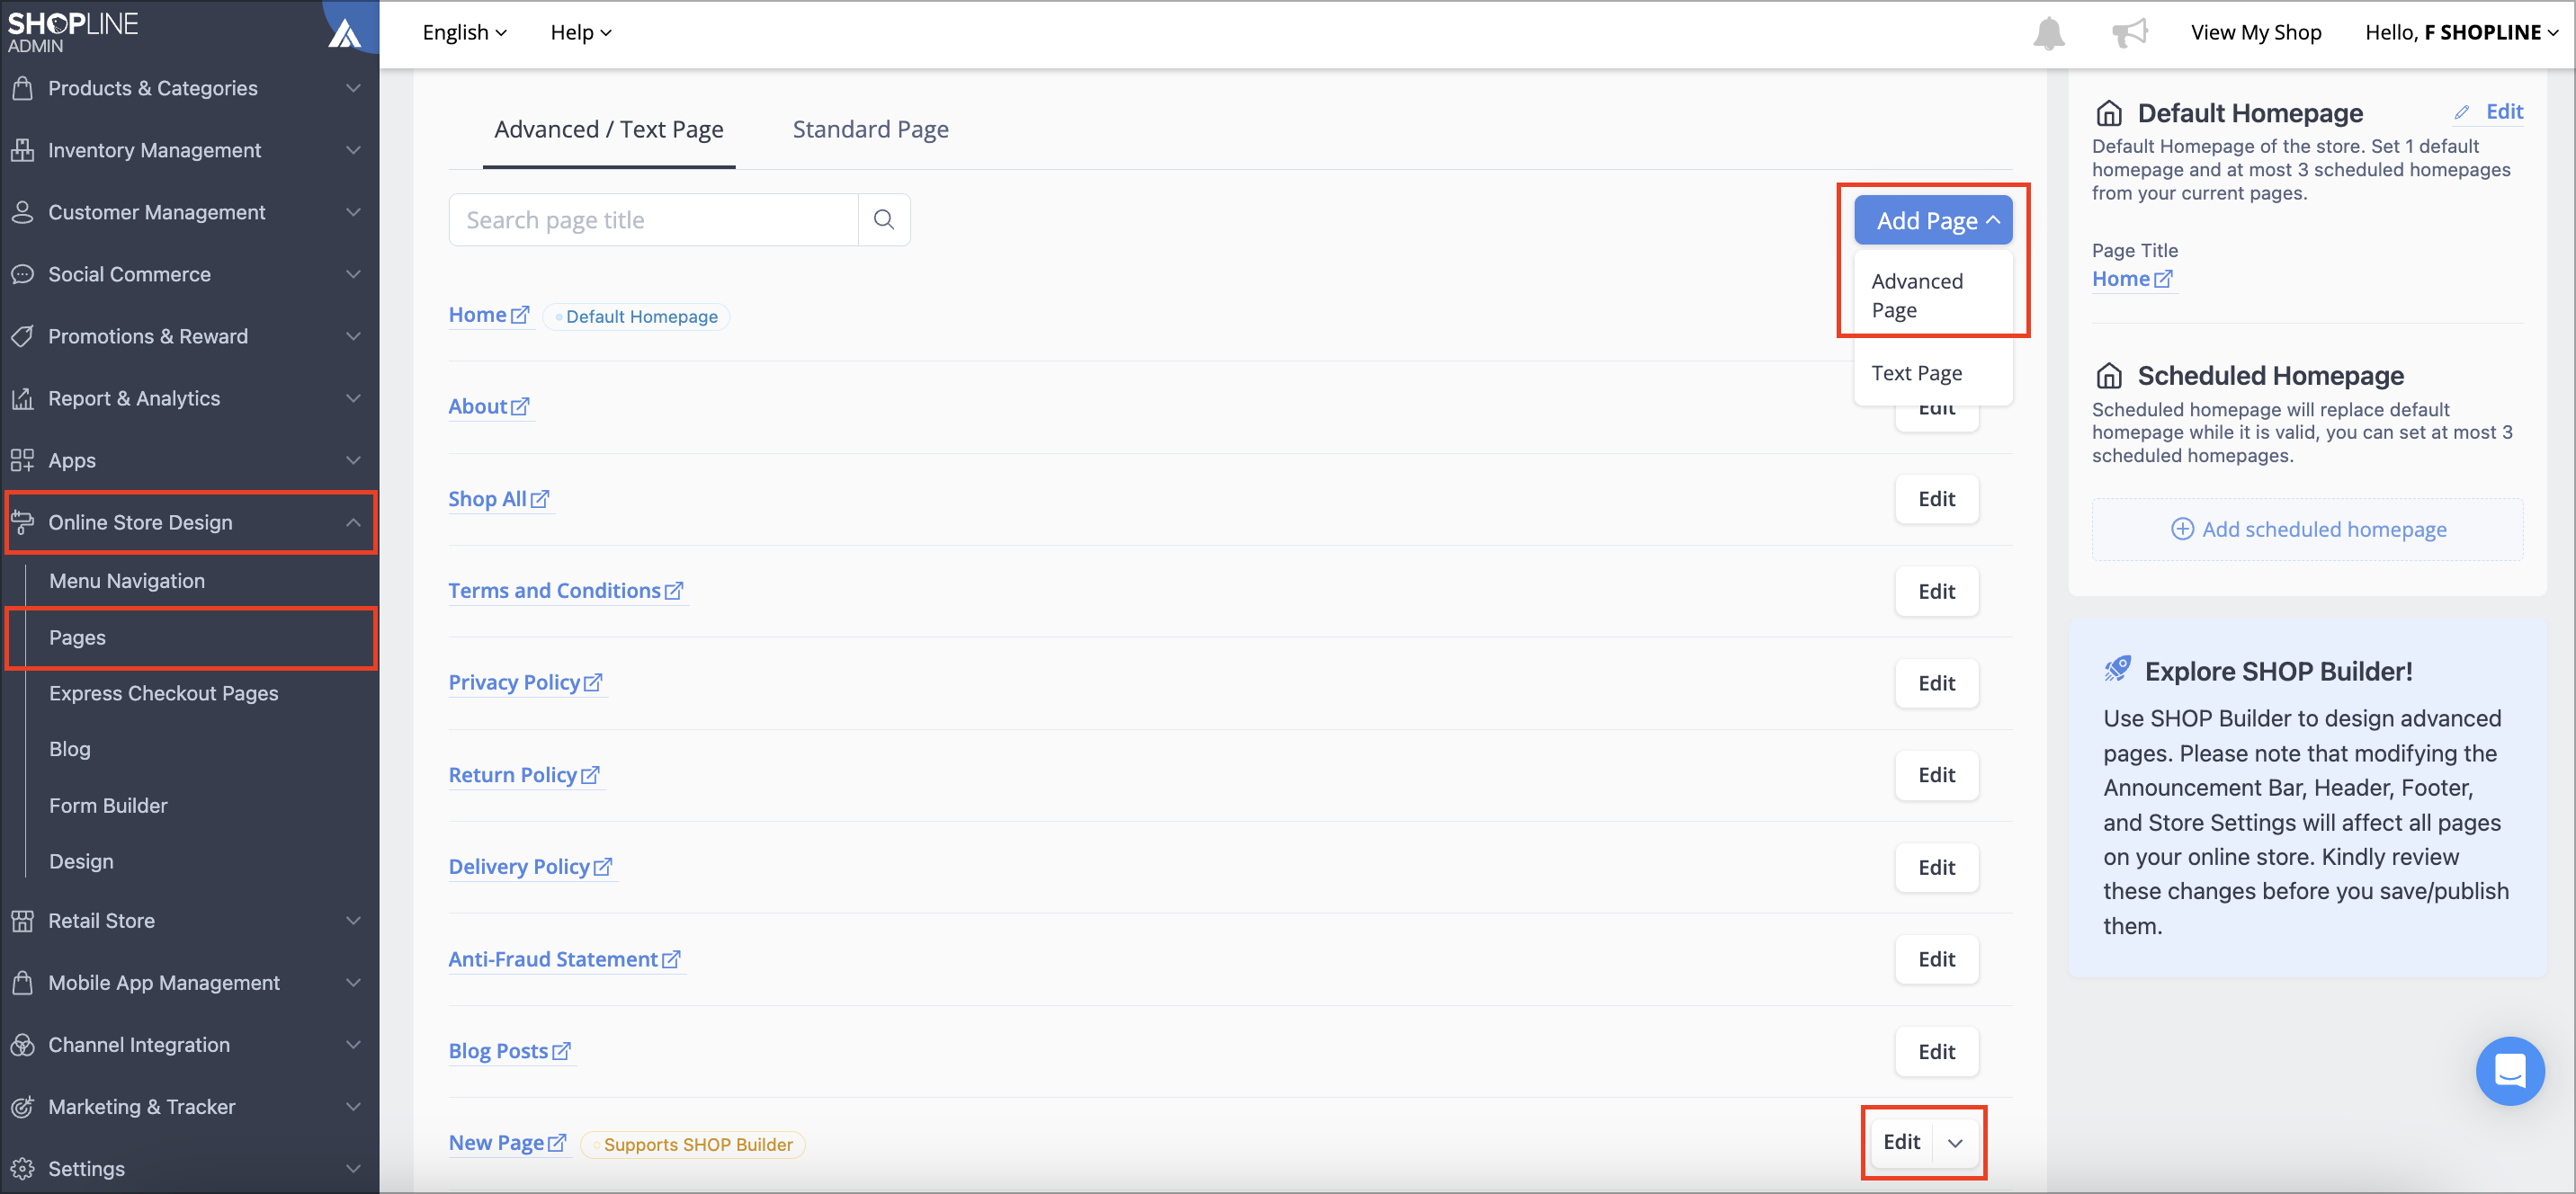Choose Text Page from Add Page menu
2576x1194 pixels.
pos(1933,373)
